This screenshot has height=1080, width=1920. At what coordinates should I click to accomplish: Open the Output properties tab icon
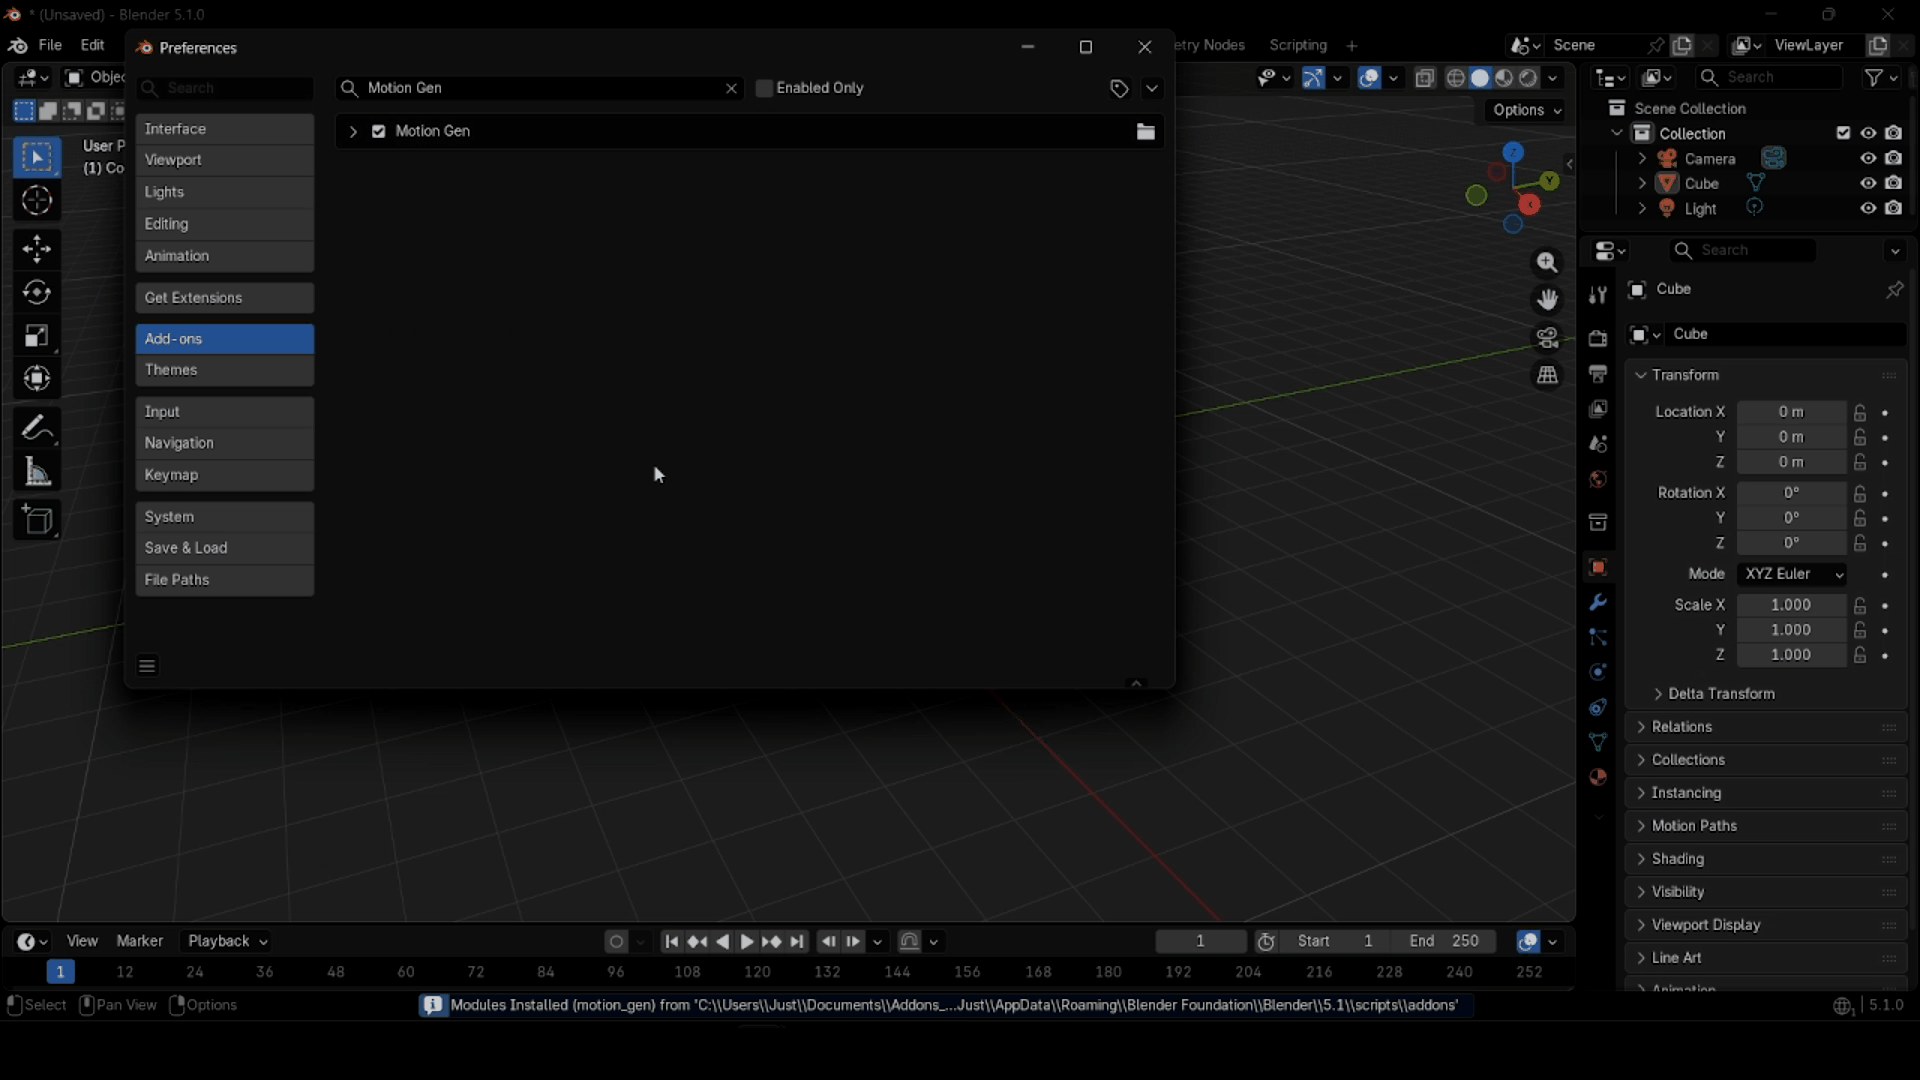pyautogui.click(x=1598, y=374)
